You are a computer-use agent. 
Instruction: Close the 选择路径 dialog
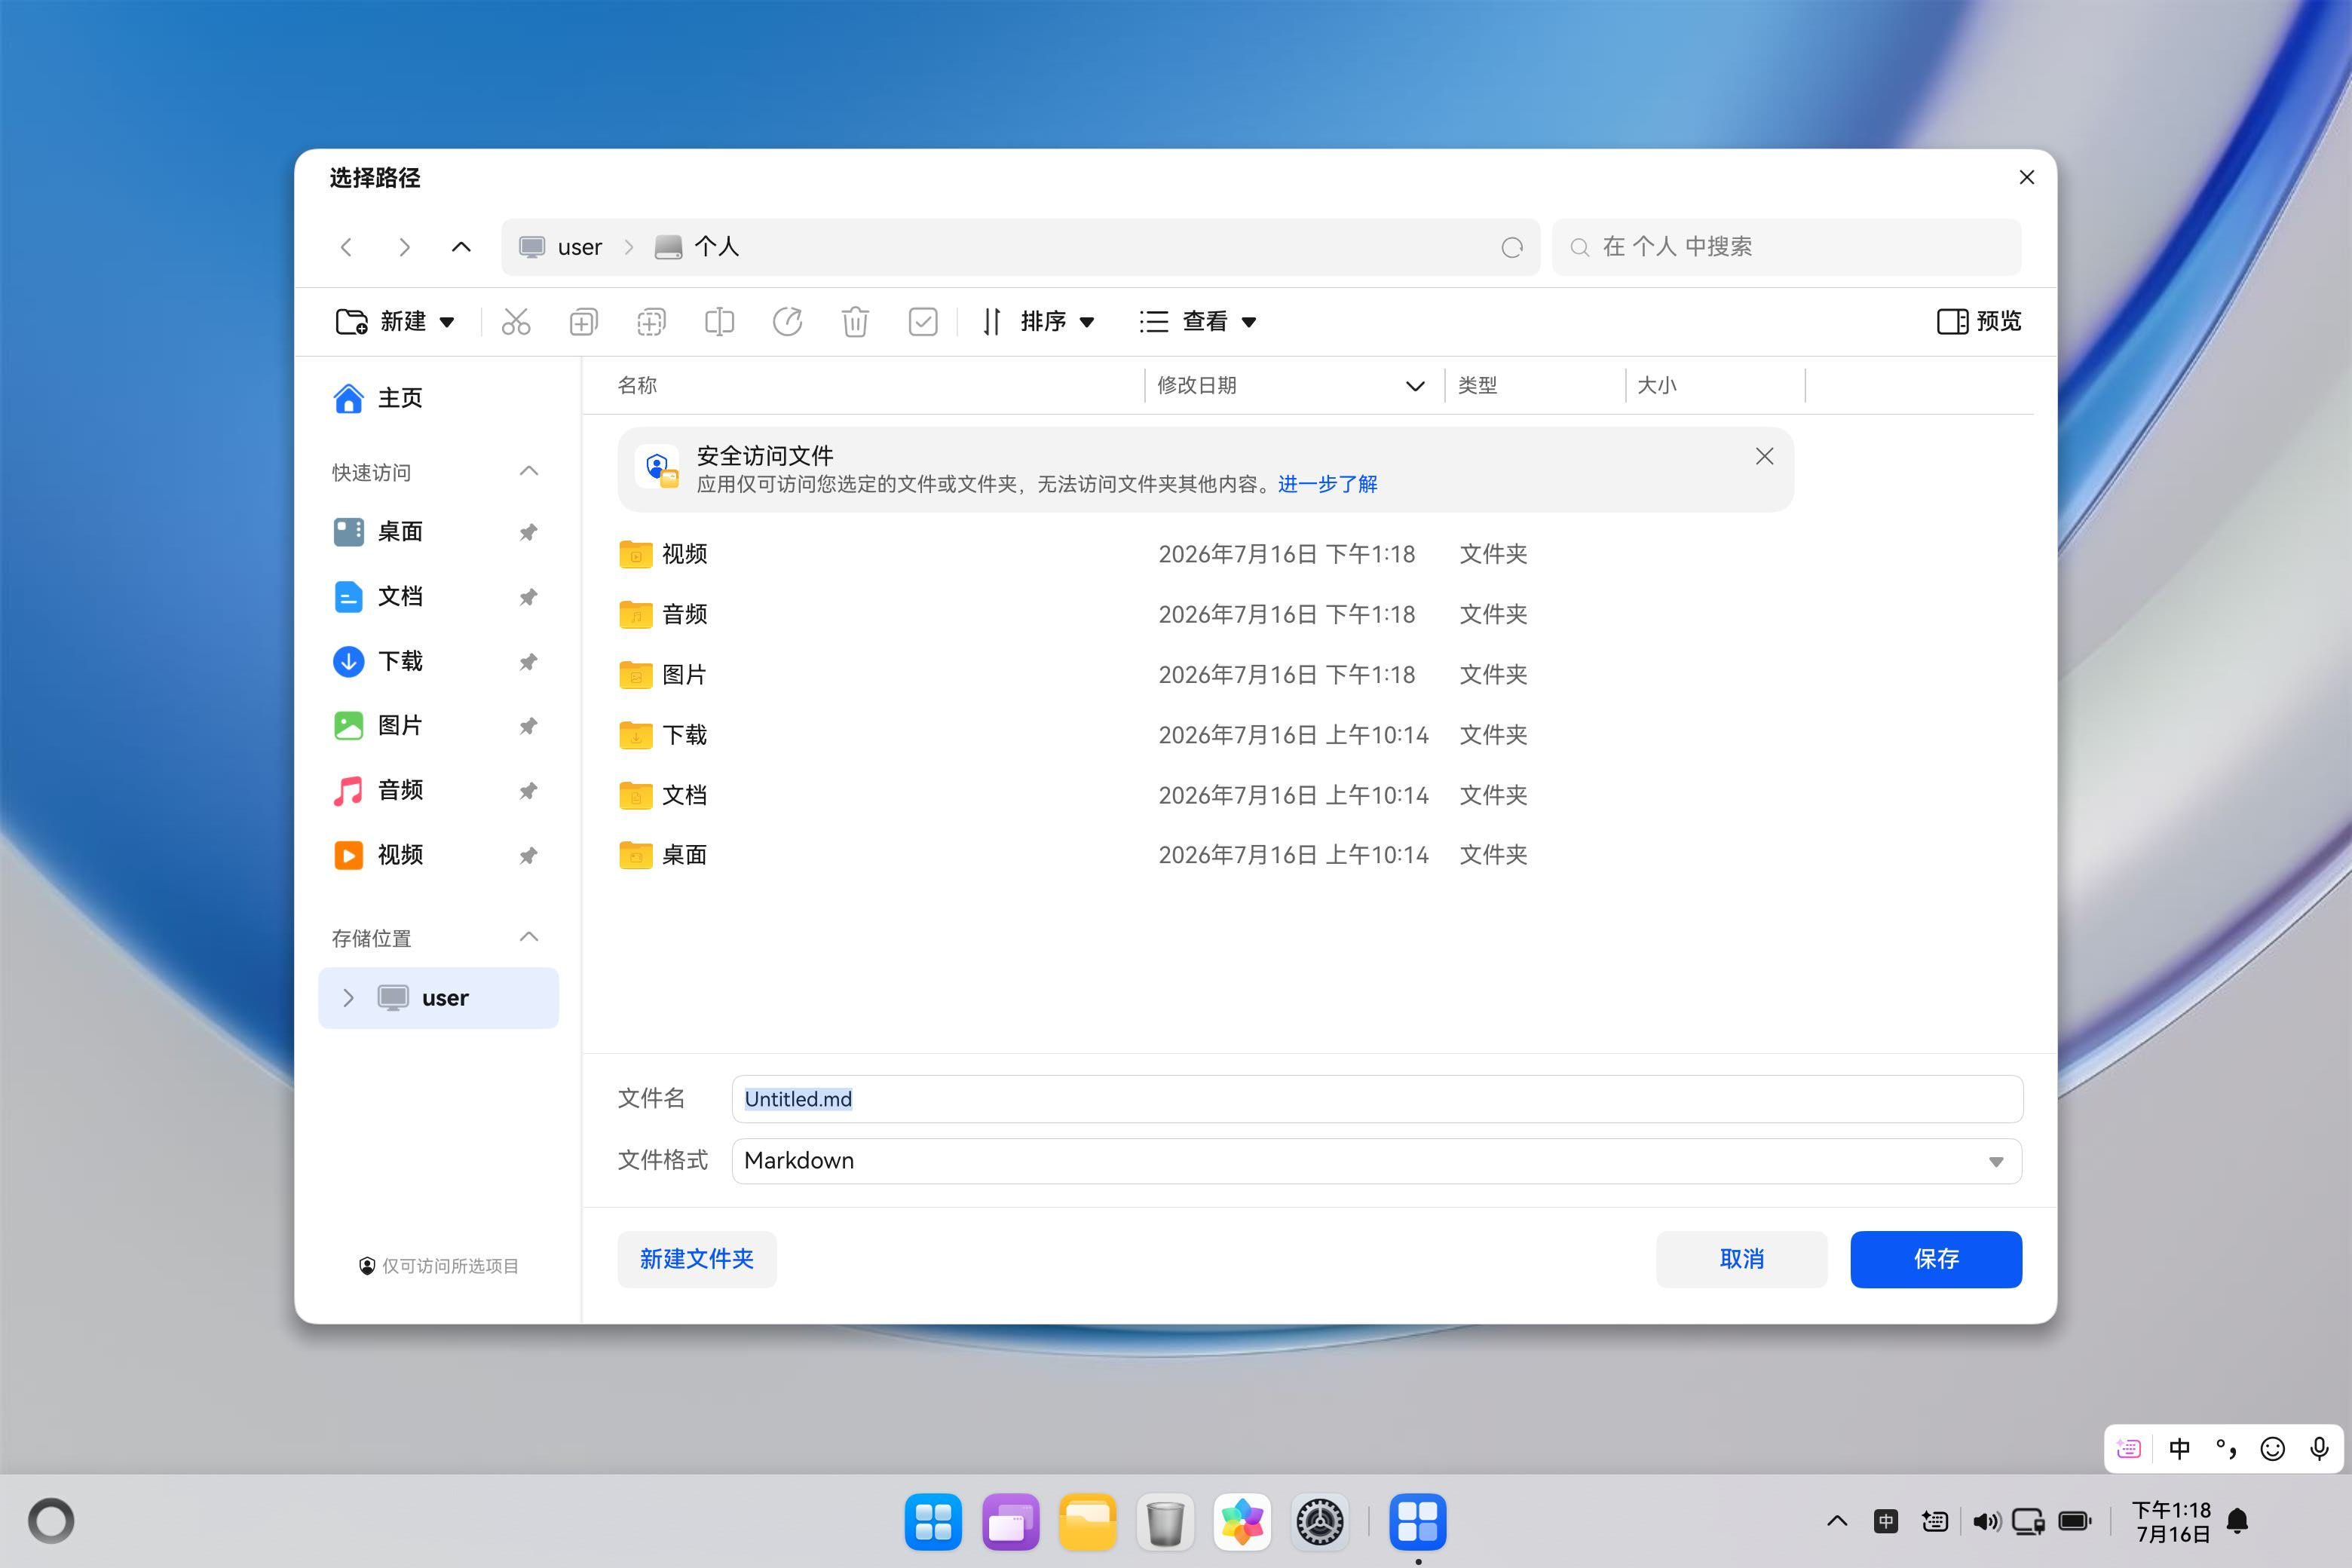[2027, 177]
